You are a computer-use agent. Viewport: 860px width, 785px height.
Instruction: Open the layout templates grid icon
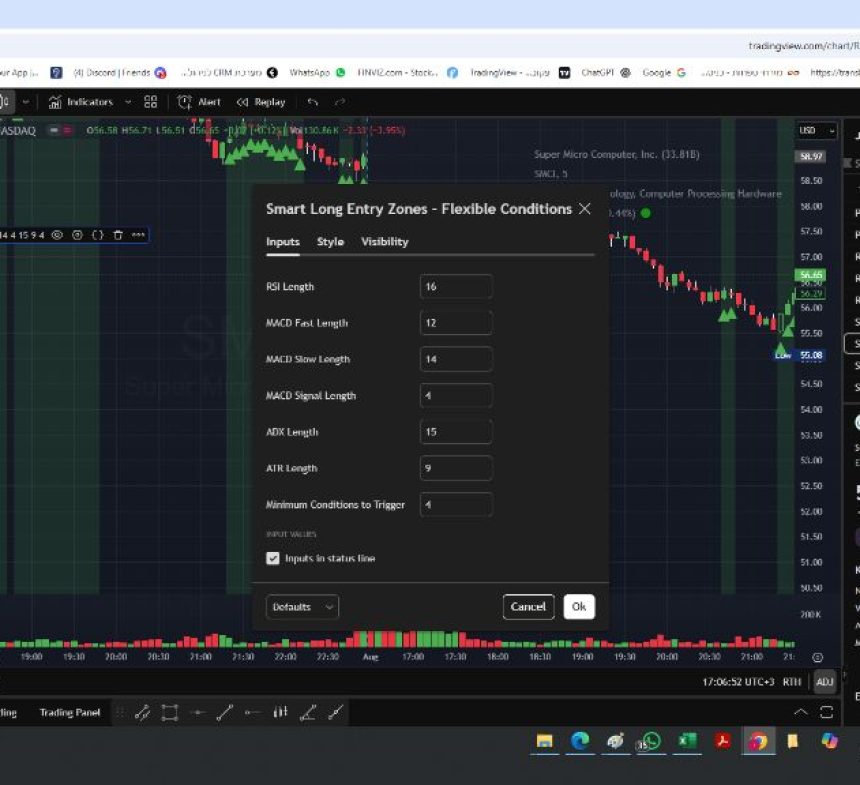click(151, 102)
